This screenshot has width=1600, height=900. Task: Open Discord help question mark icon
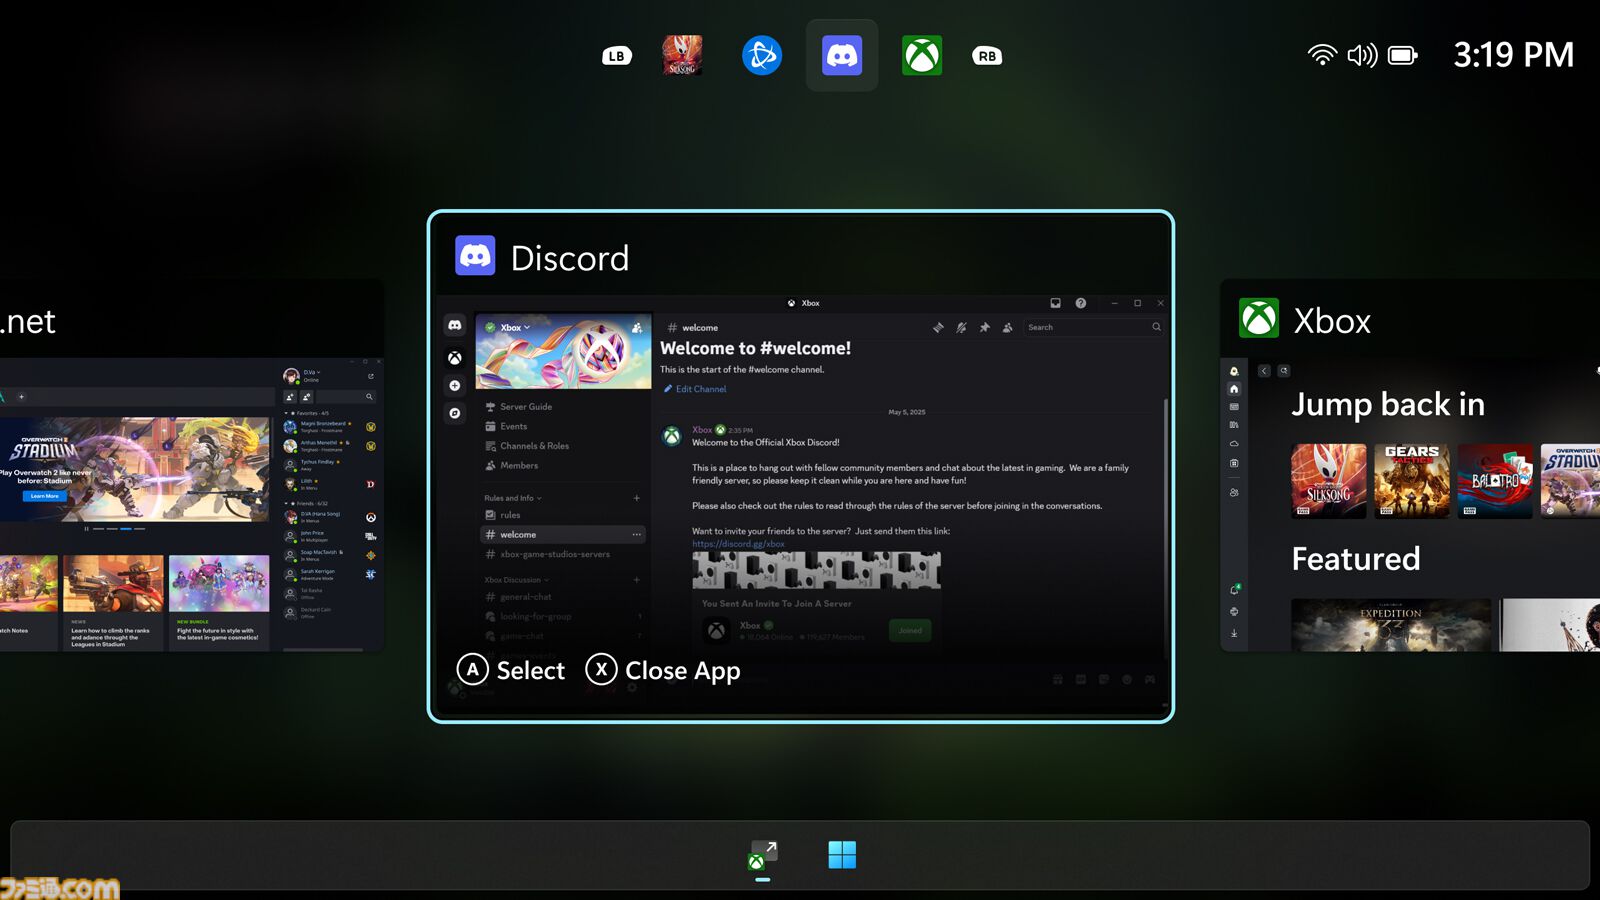(x=1081, y=303)
